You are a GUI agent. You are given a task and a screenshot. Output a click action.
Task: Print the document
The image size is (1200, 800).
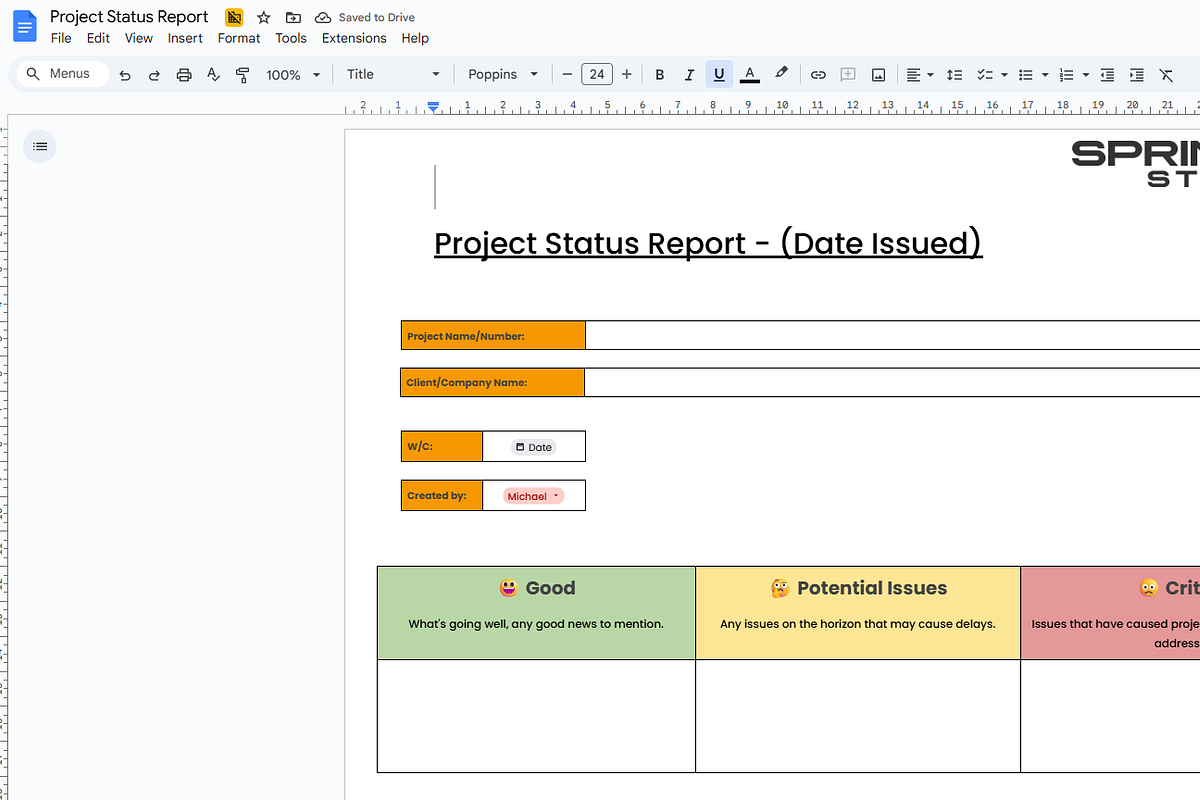(x=184, y=75)
